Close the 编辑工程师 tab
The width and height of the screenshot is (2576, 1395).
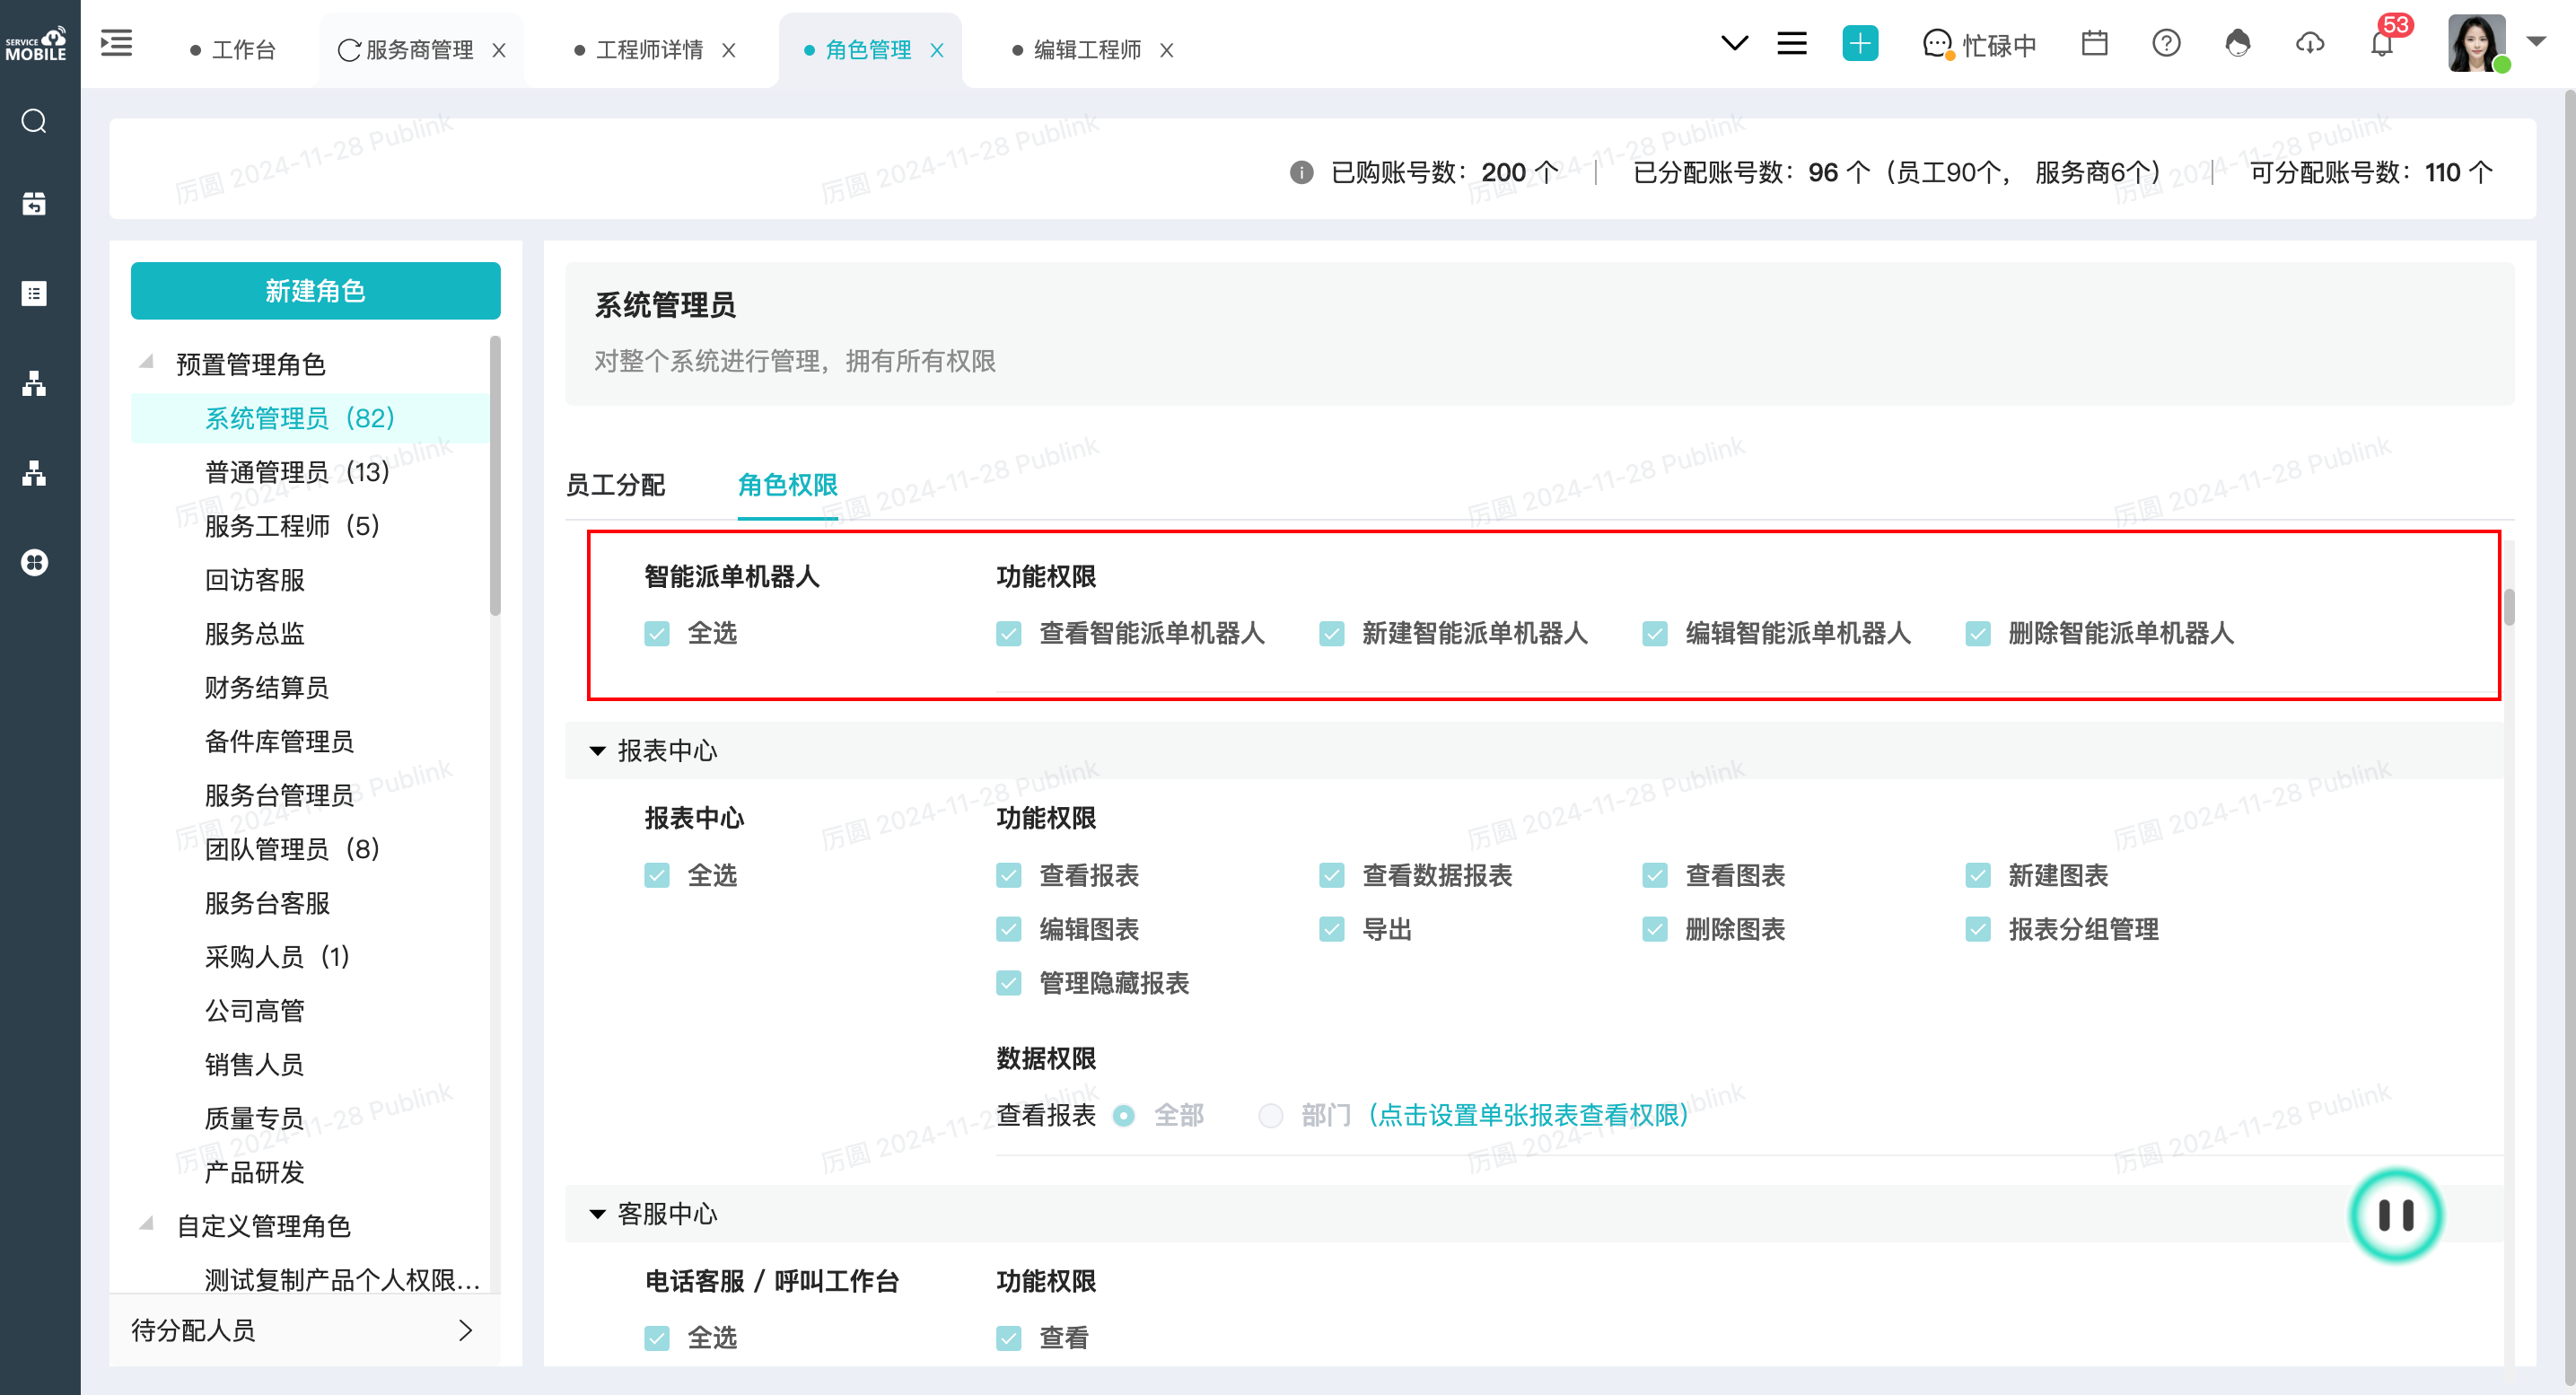point(1166,50)
